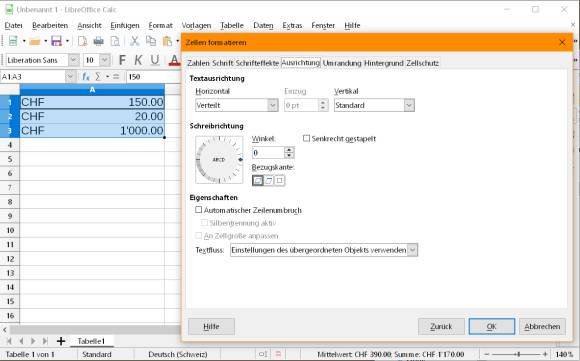Click the Print icon

[x=98, y=41]
